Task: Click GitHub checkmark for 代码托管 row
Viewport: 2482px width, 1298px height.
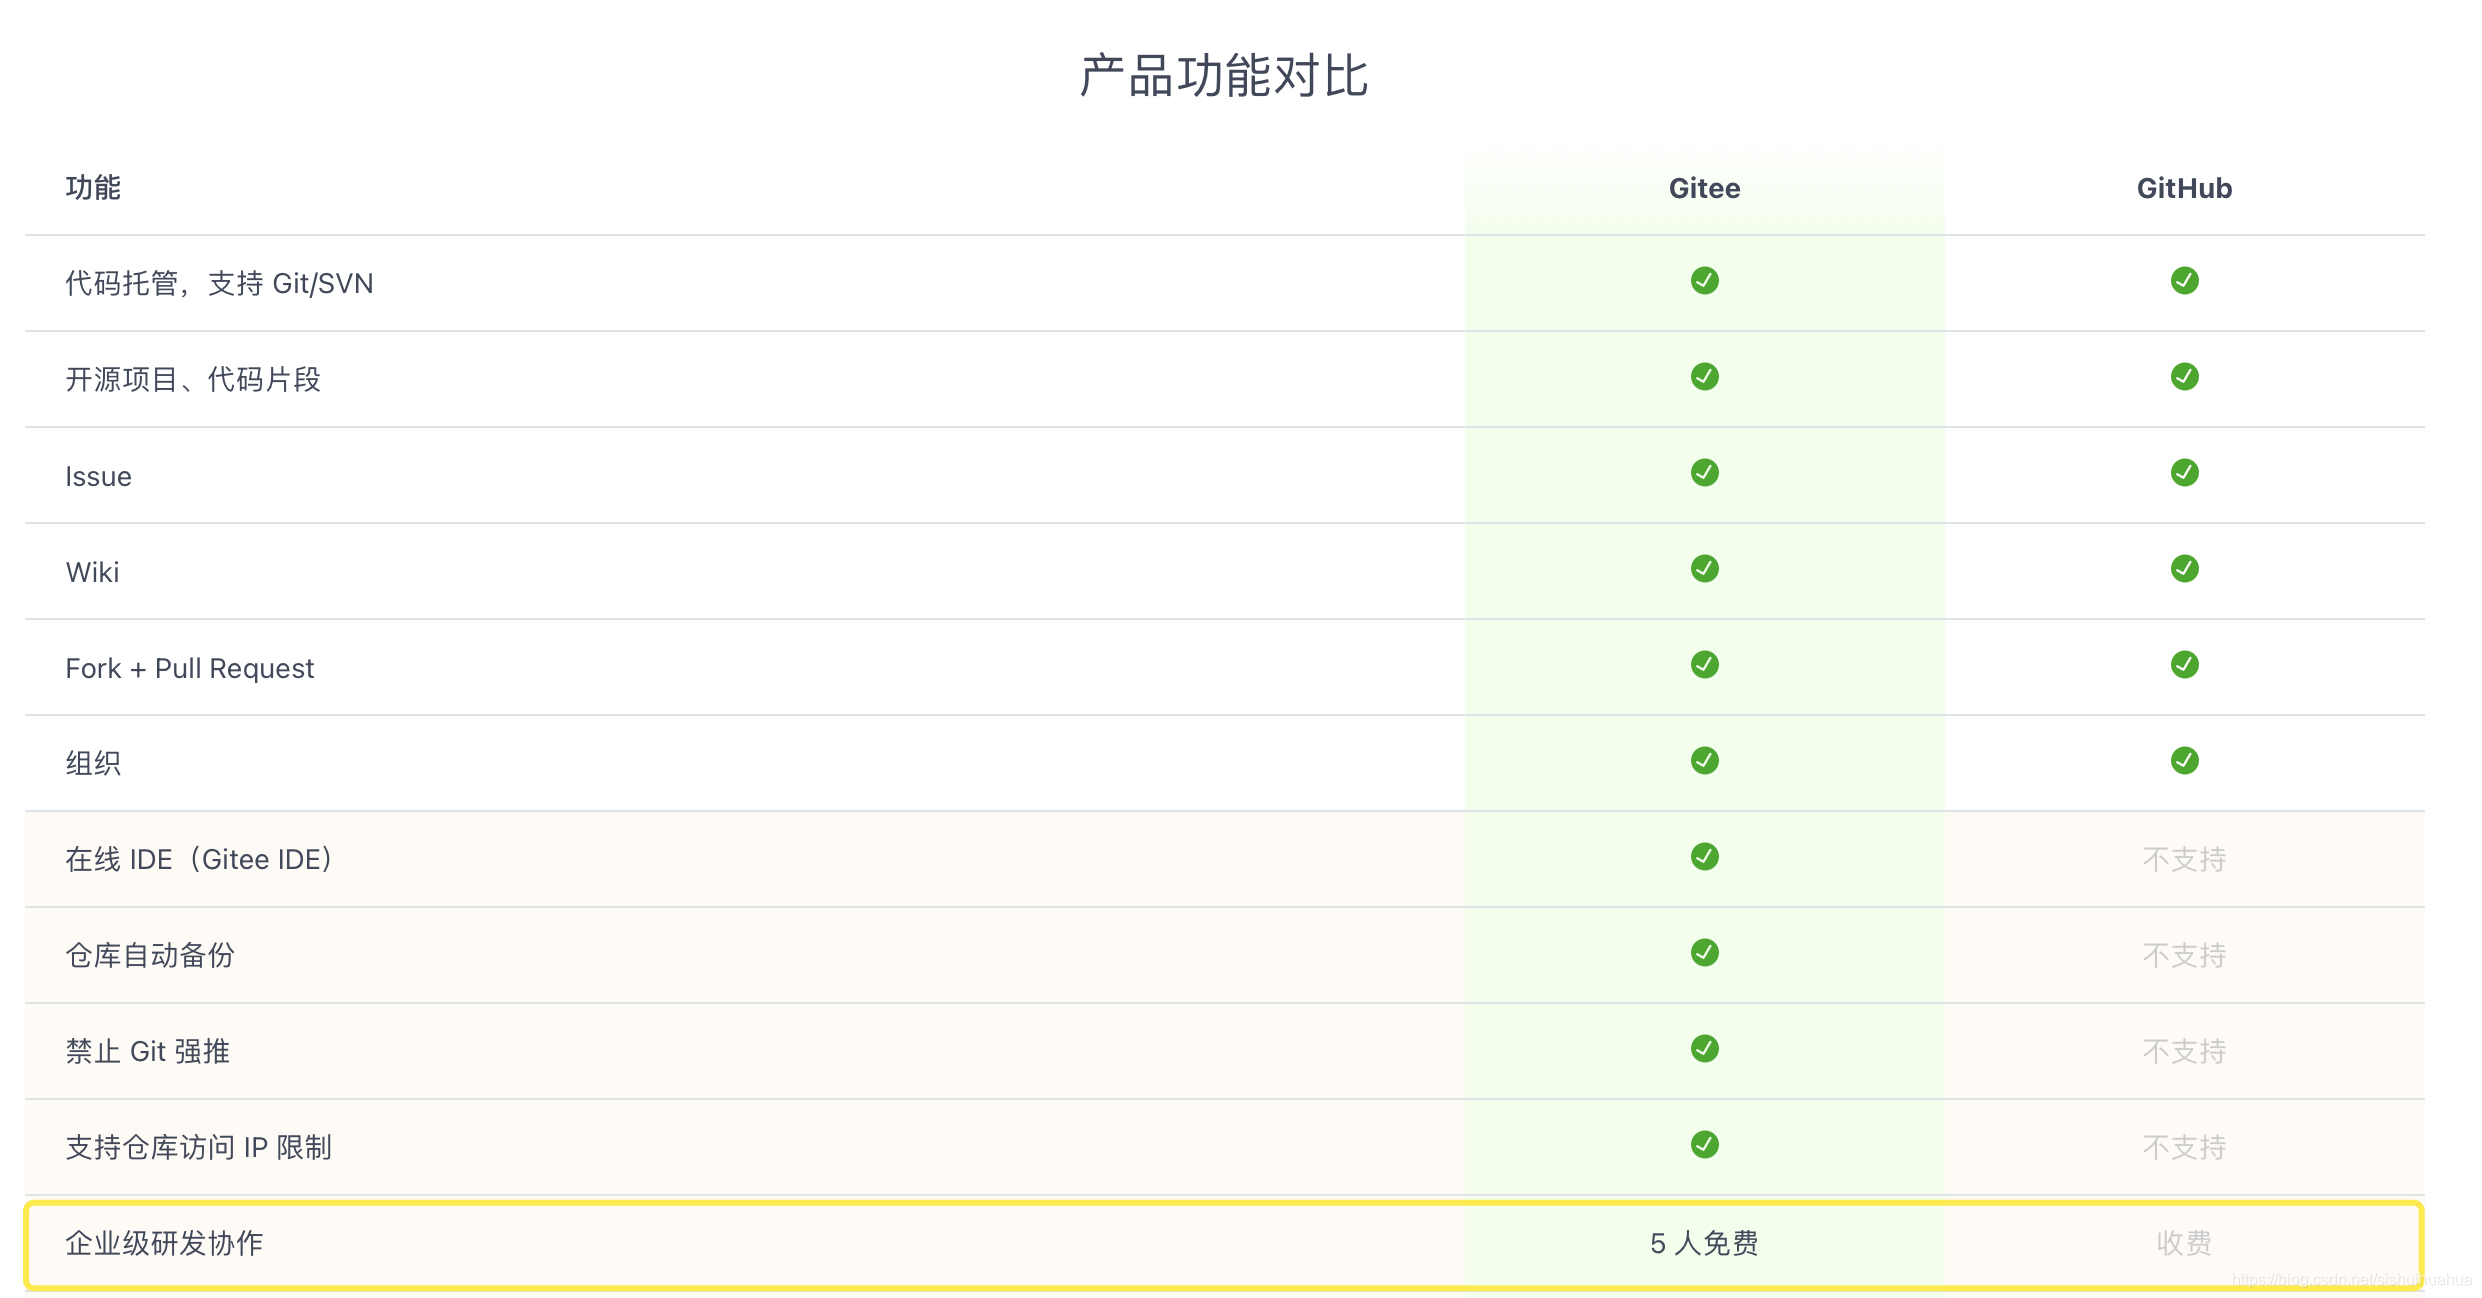Action: (2184, 281)
